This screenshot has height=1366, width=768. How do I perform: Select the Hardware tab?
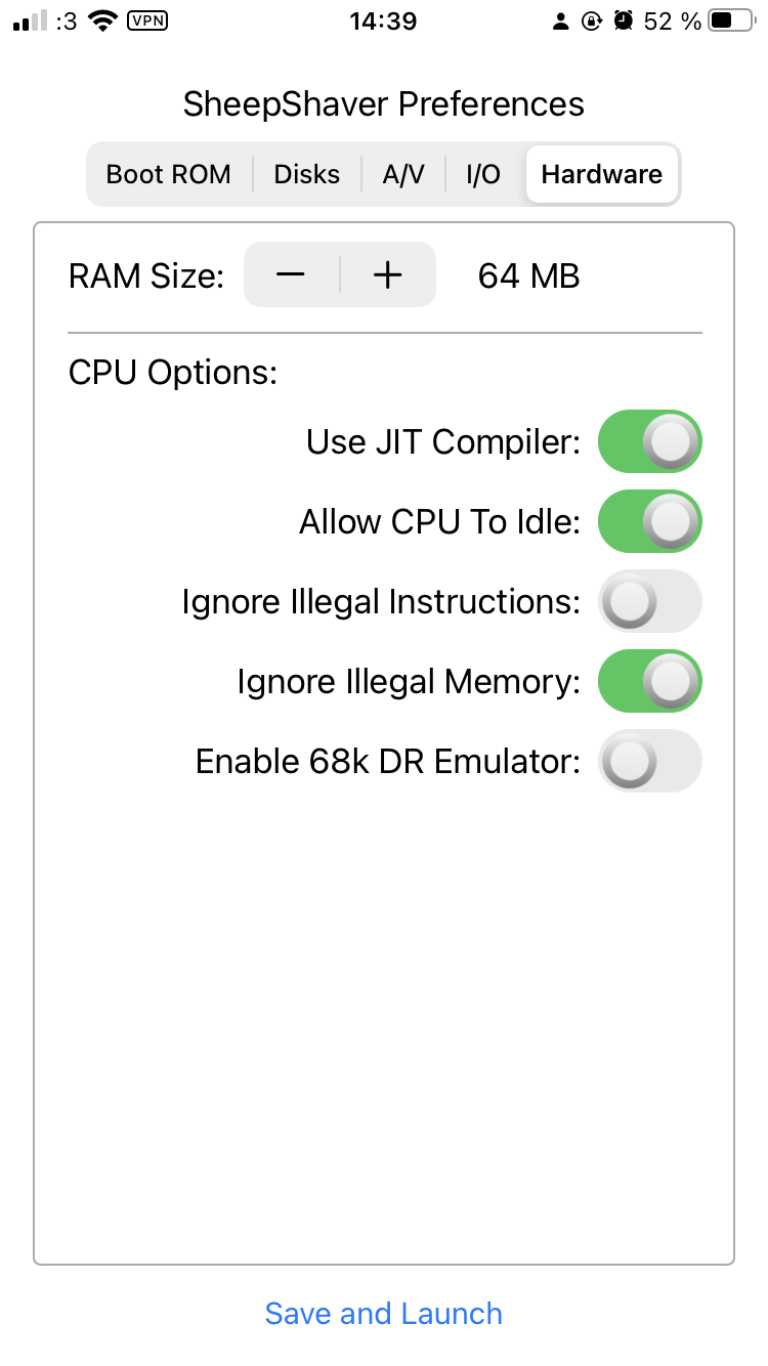(x=602, y=174)
